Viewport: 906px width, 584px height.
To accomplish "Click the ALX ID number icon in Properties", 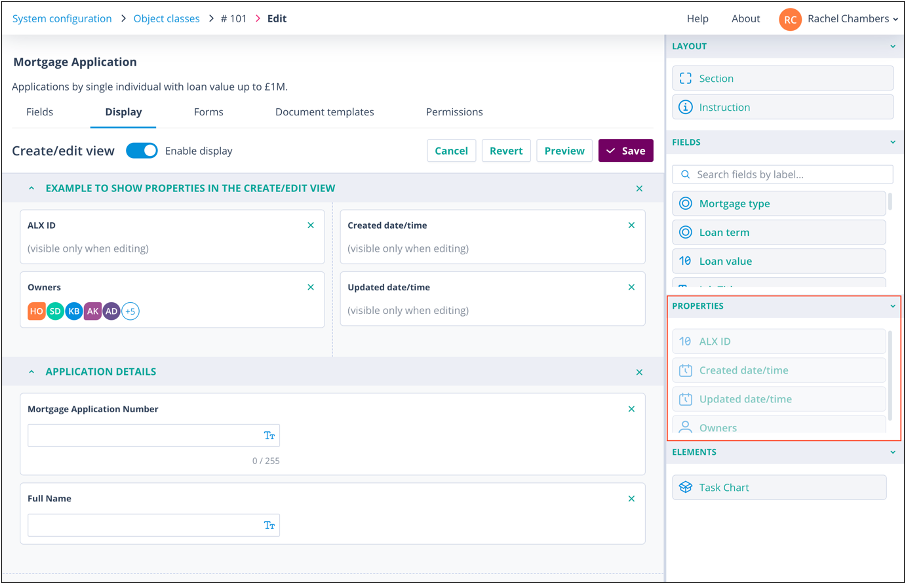I will (685, 341).
